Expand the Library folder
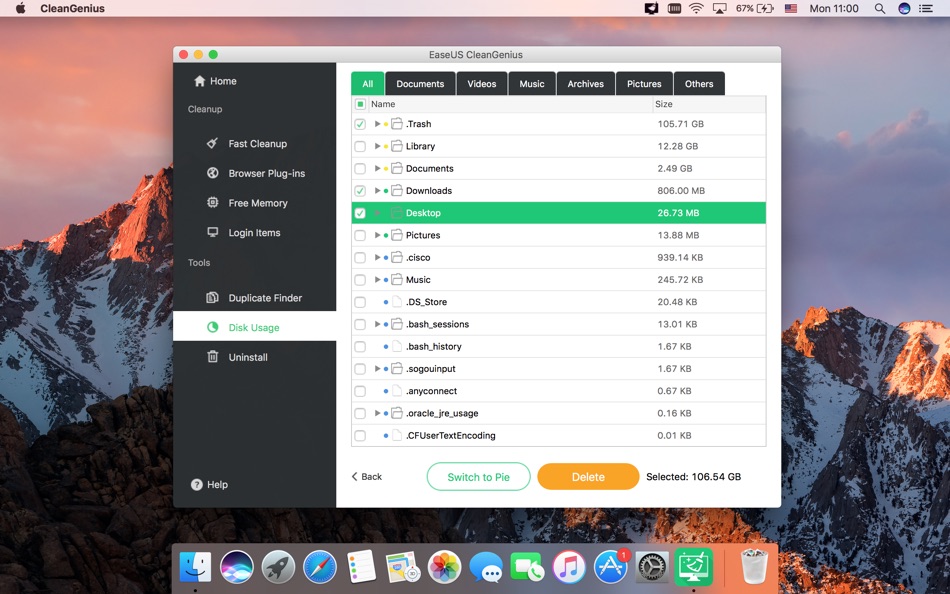Image resolution: width=950 pixels, height=594 pixels. pos(377,146)
